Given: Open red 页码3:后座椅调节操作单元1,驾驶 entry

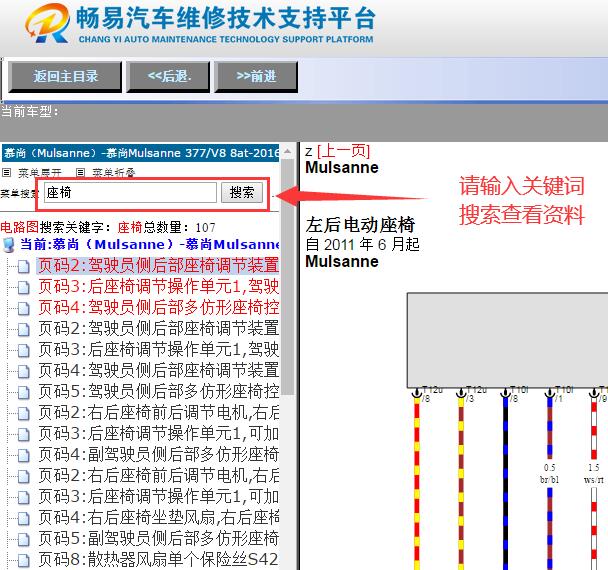Looking at the screenshot, I should pyautogui.click(x=158, y=286).
